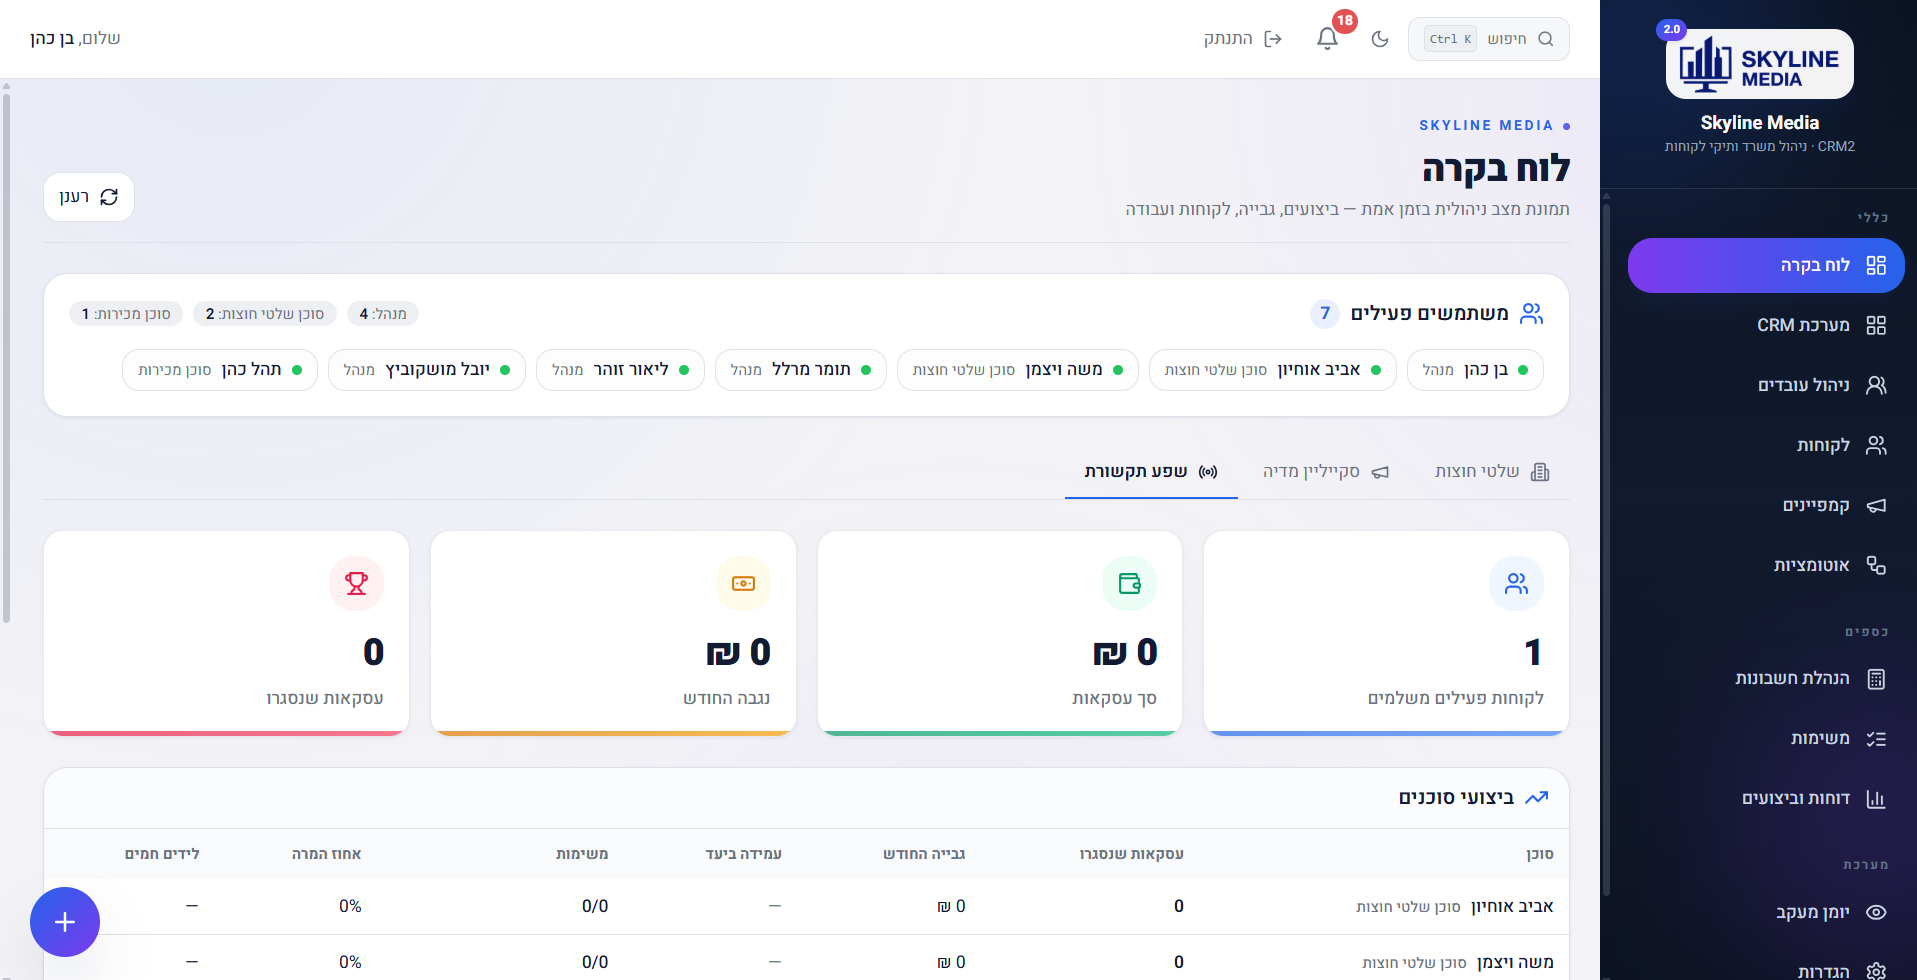Select the ליאור זוהר user chip

[621, 370]
